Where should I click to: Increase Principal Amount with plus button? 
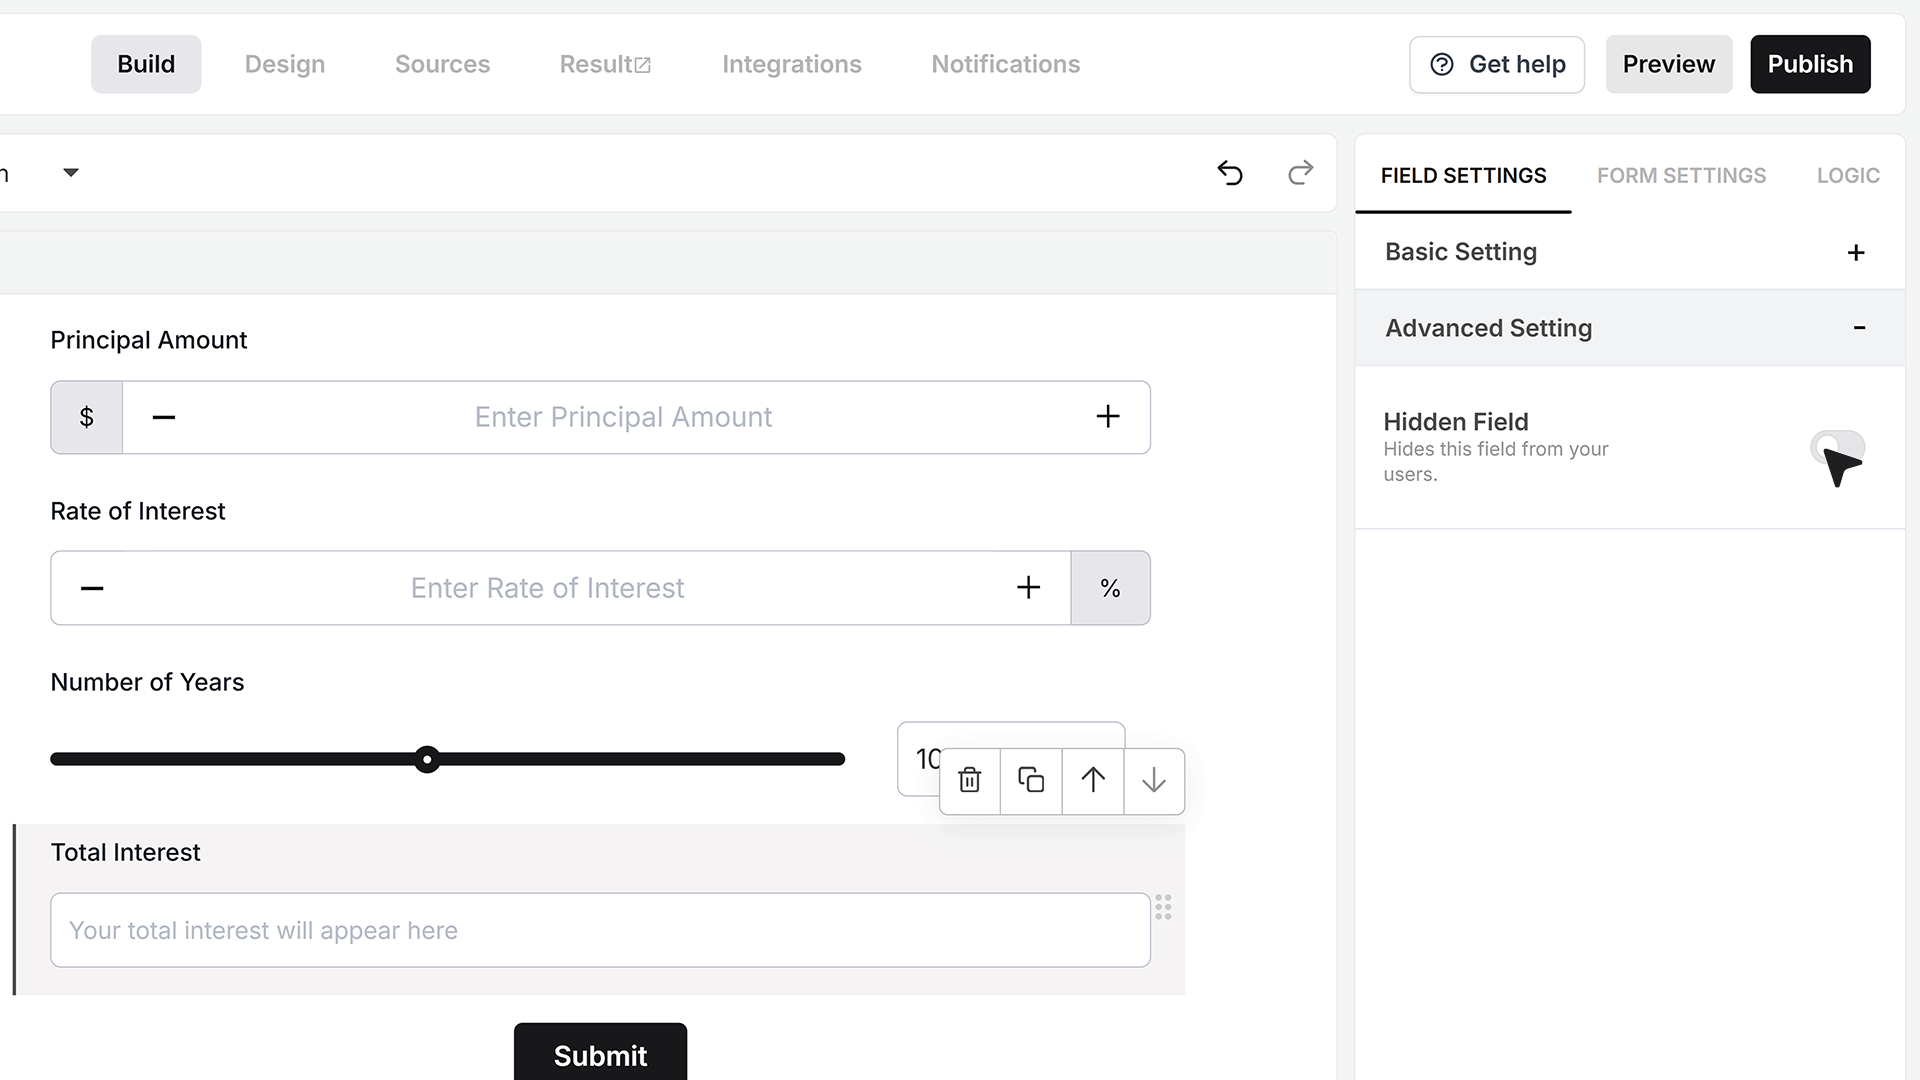pyautogui.click(x=1108, y=417)
